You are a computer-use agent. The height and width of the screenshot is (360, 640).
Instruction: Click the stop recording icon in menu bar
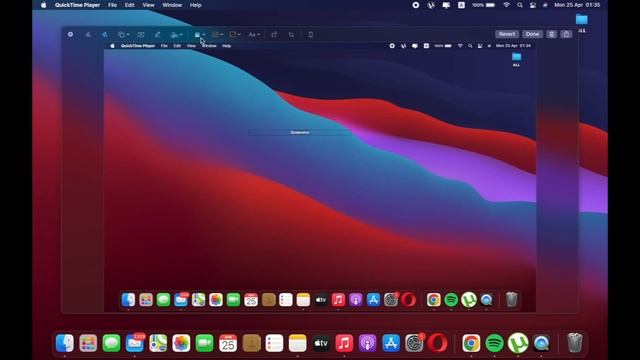(416, 5)
